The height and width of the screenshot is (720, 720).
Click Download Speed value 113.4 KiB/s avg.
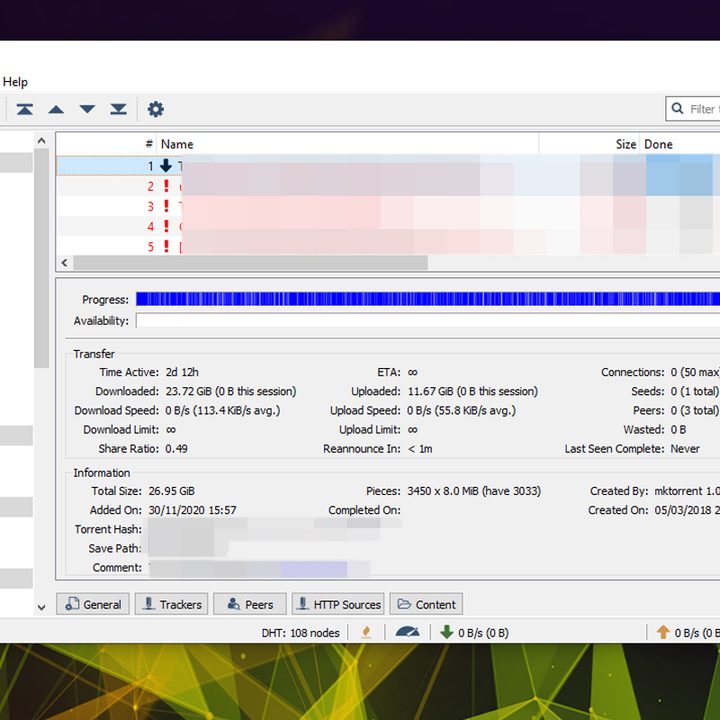(x=236, y=411)
